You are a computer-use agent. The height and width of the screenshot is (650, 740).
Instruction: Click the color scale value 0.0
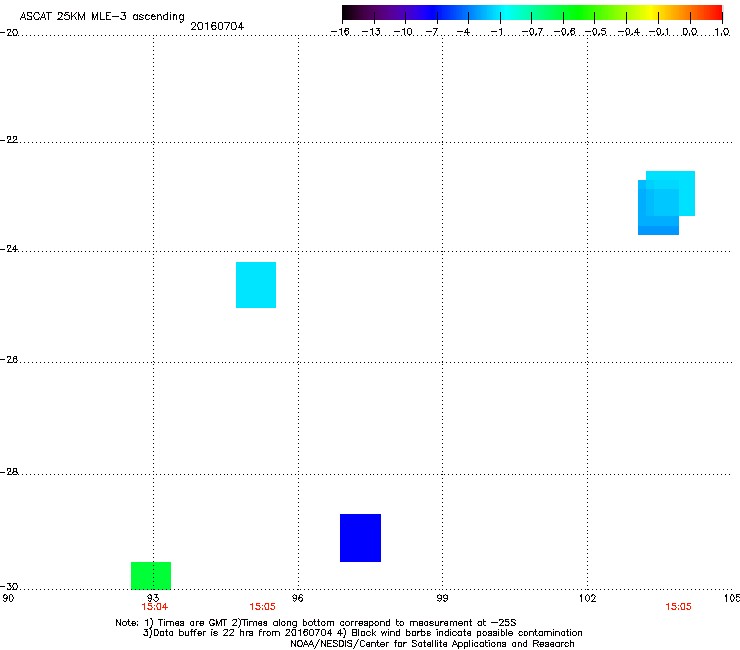click(690, 32)
